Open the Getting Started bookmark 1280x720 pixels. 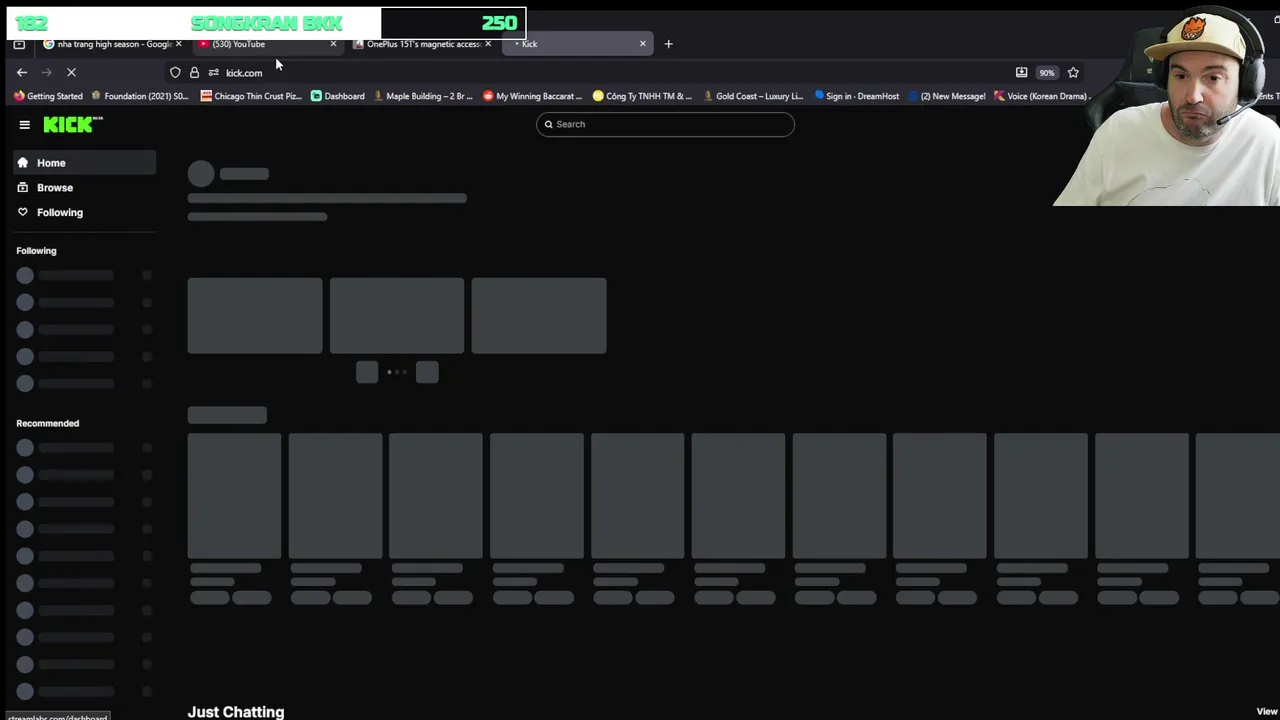point(48,96)
